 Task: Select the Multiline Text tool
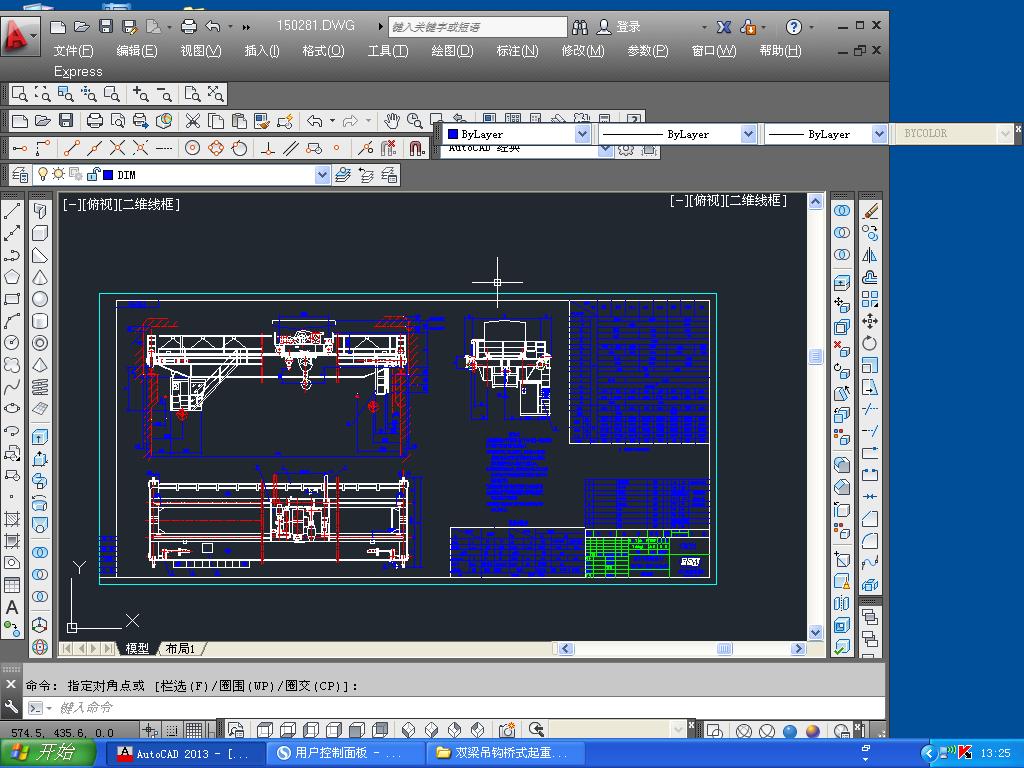(x=12, y=607)
